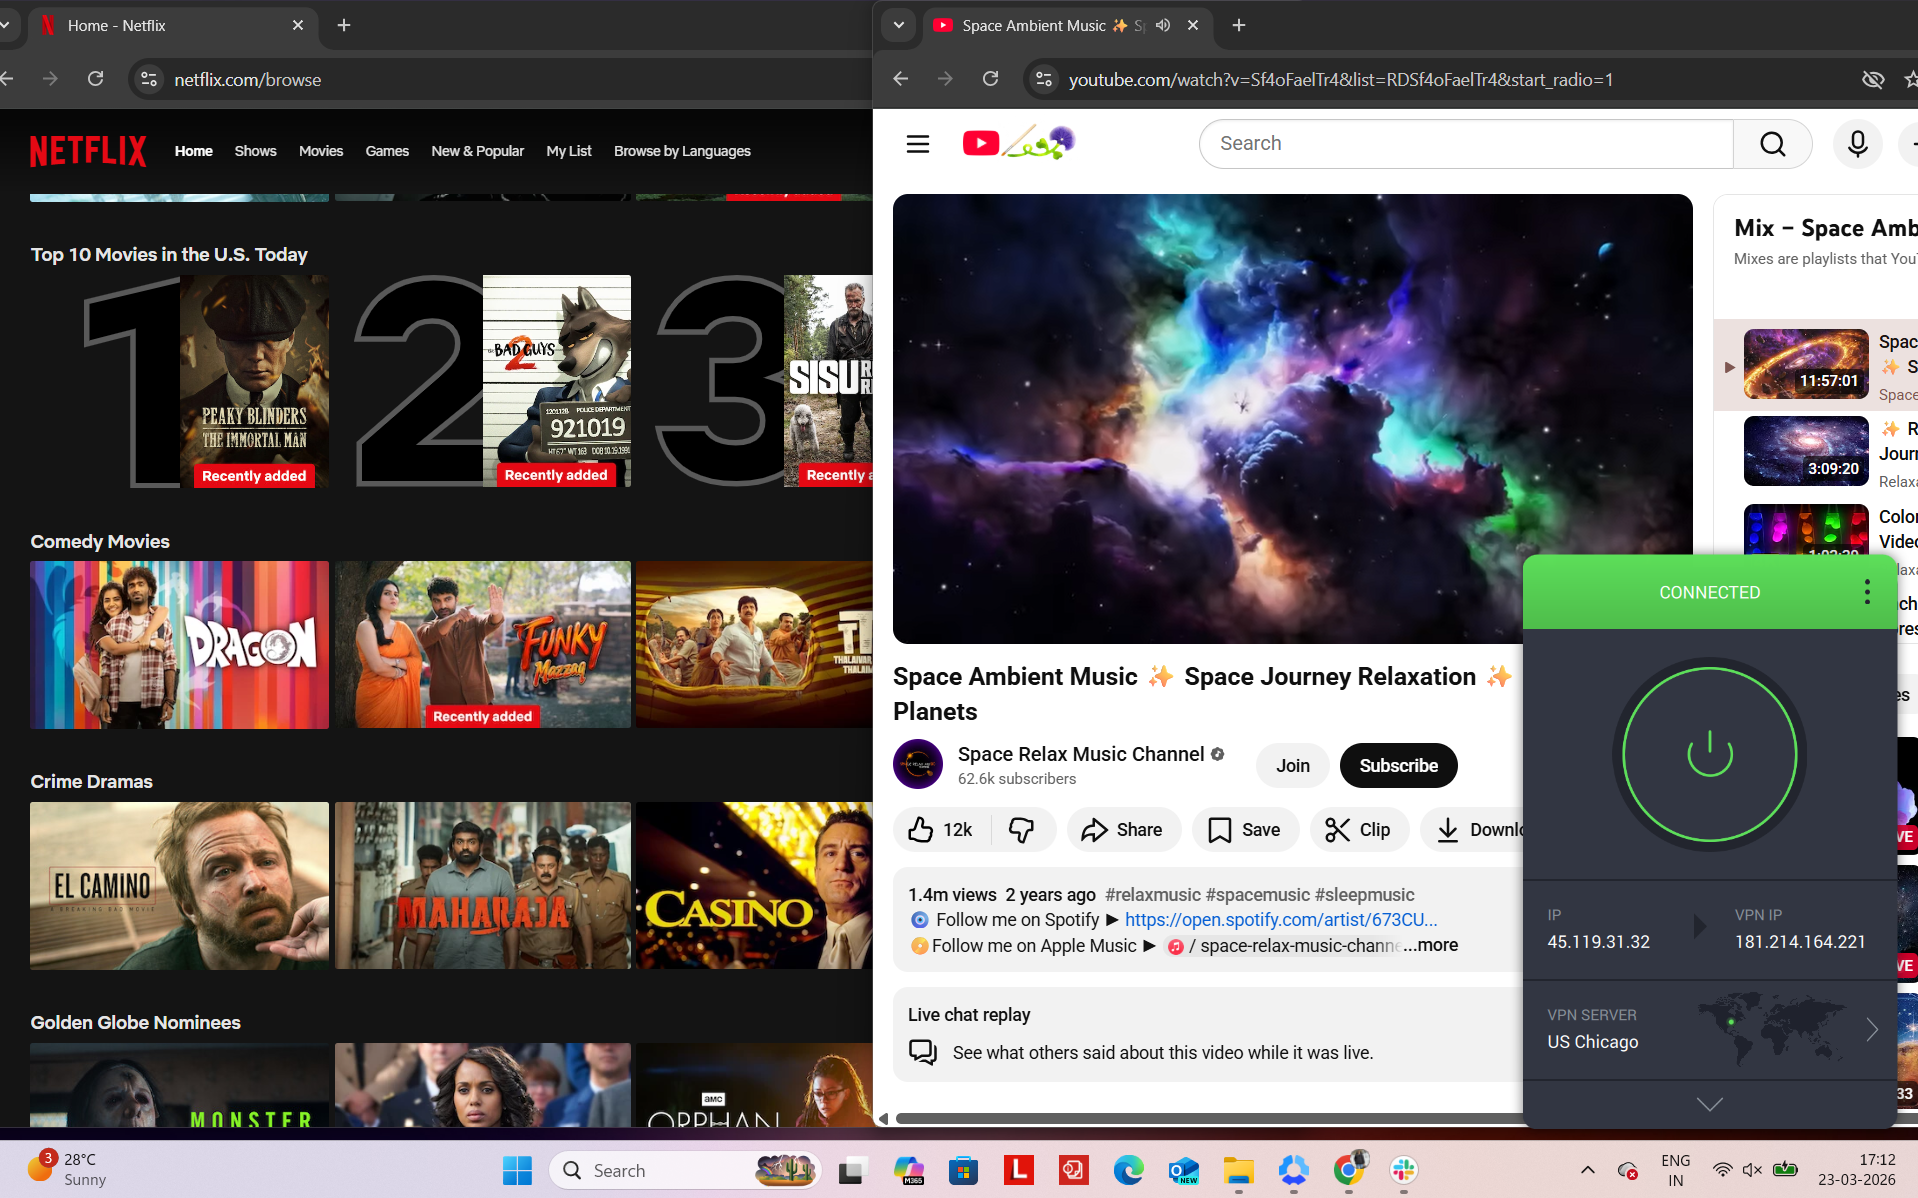Clip the YouTube video
Image resolution: width=1918 pixels, height=1198 pixels.
click(1358, 829)
